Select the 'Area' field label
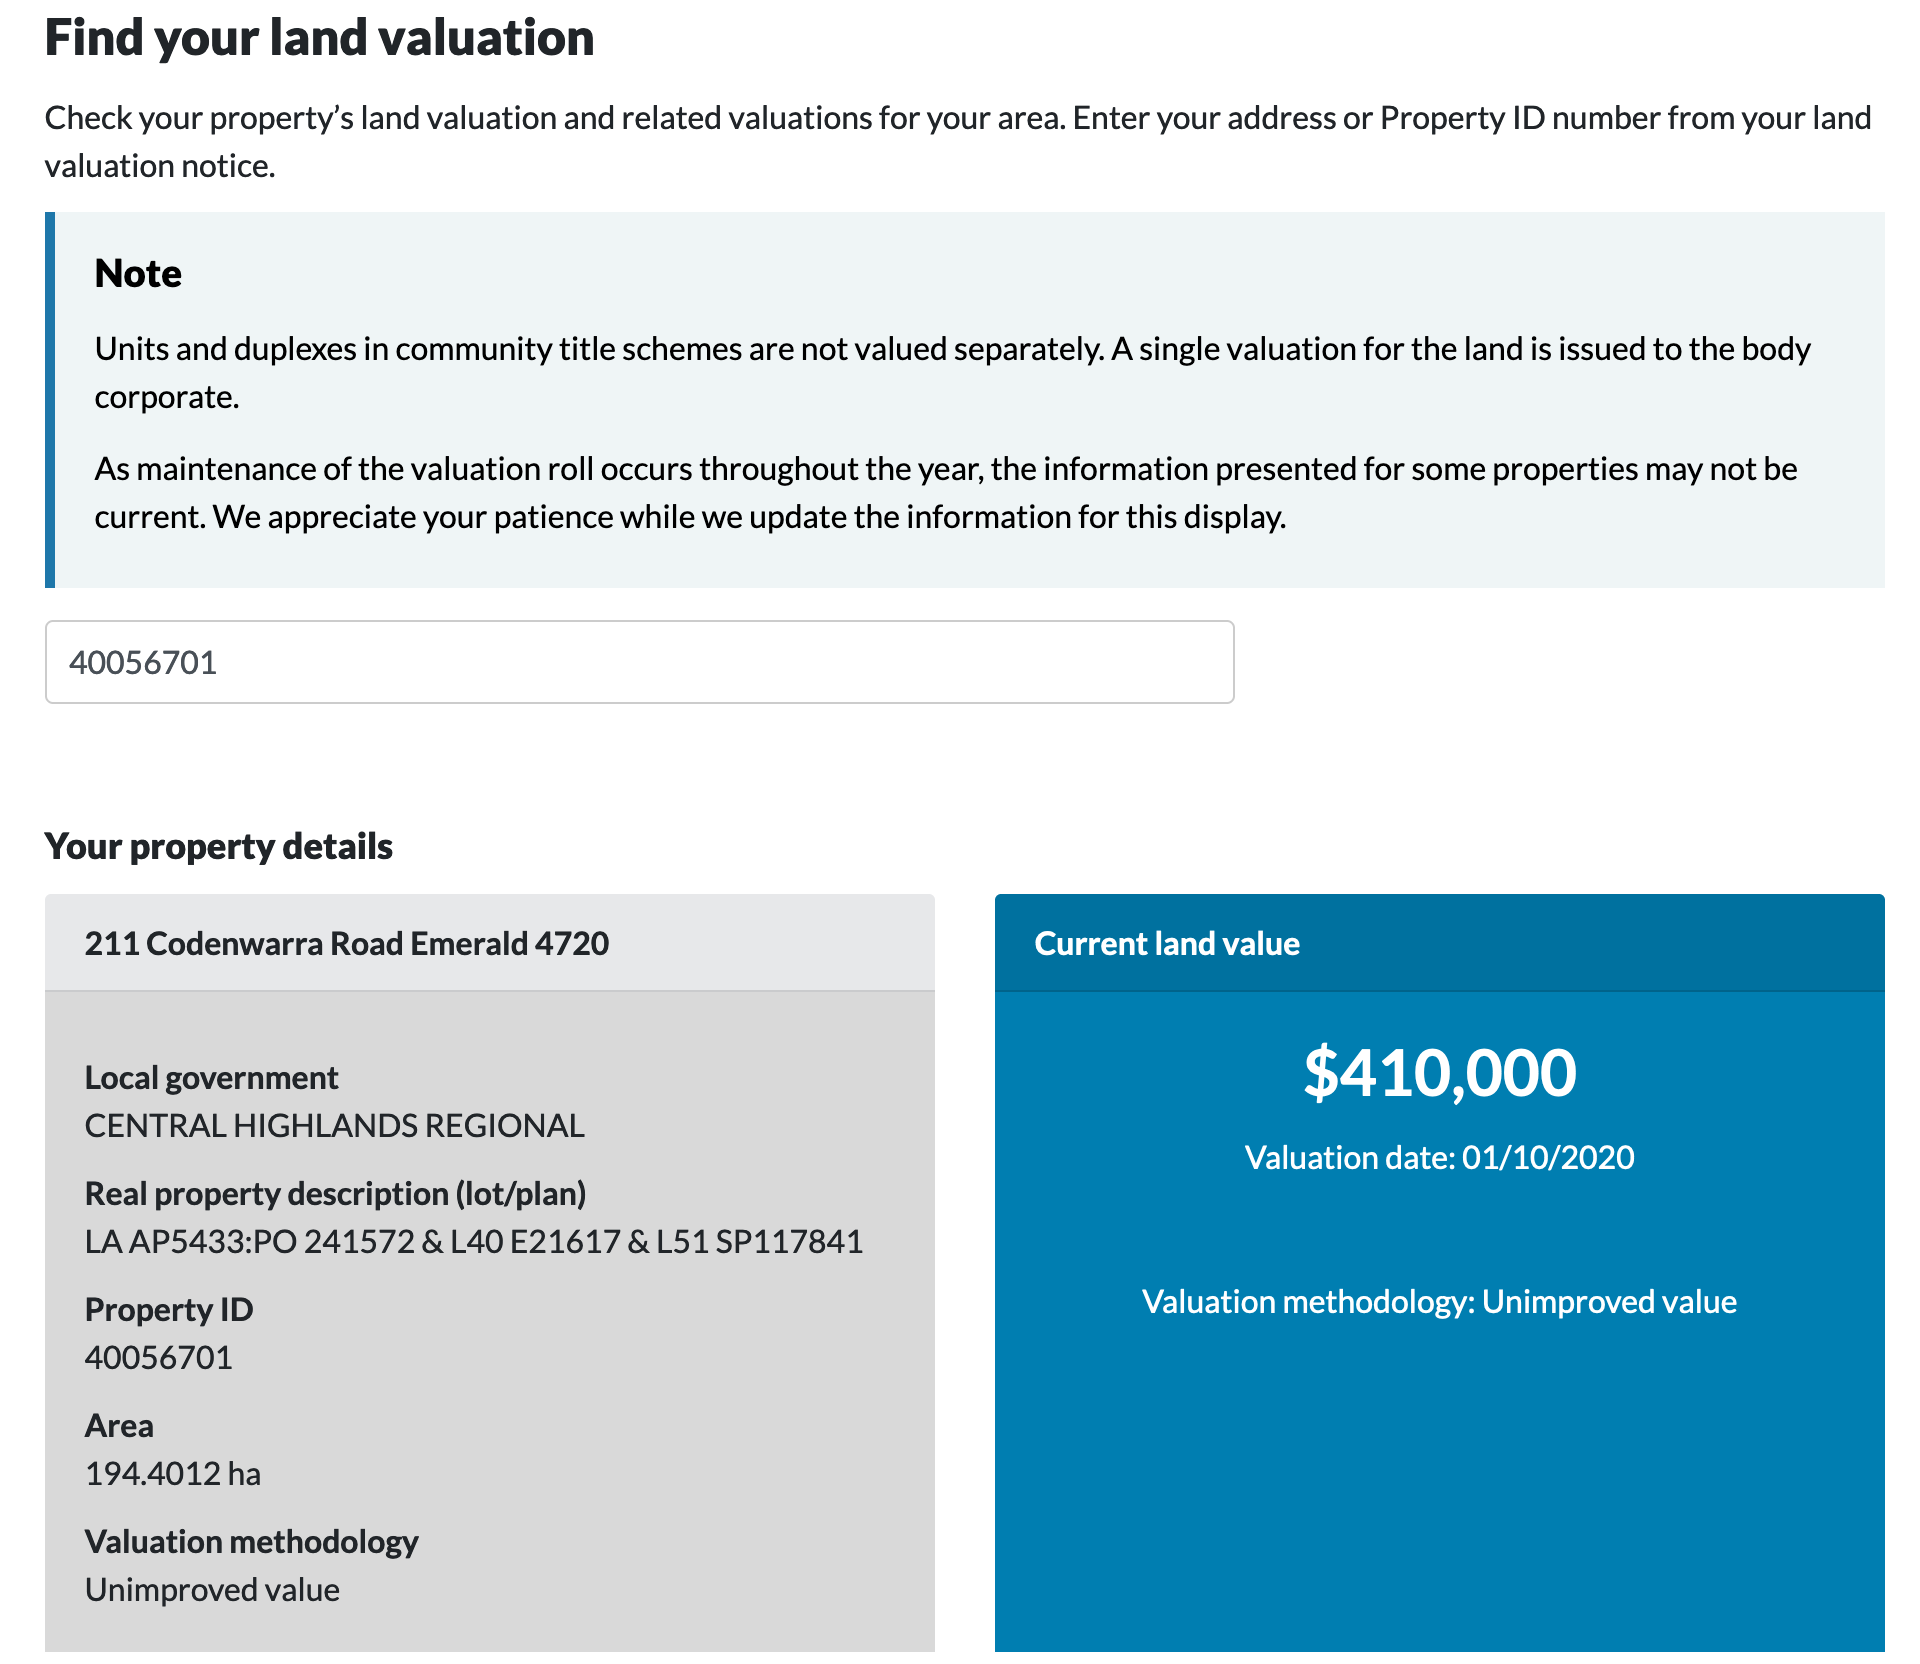Screen dimensions: 1920x1664 click(x=119, y=1425)
